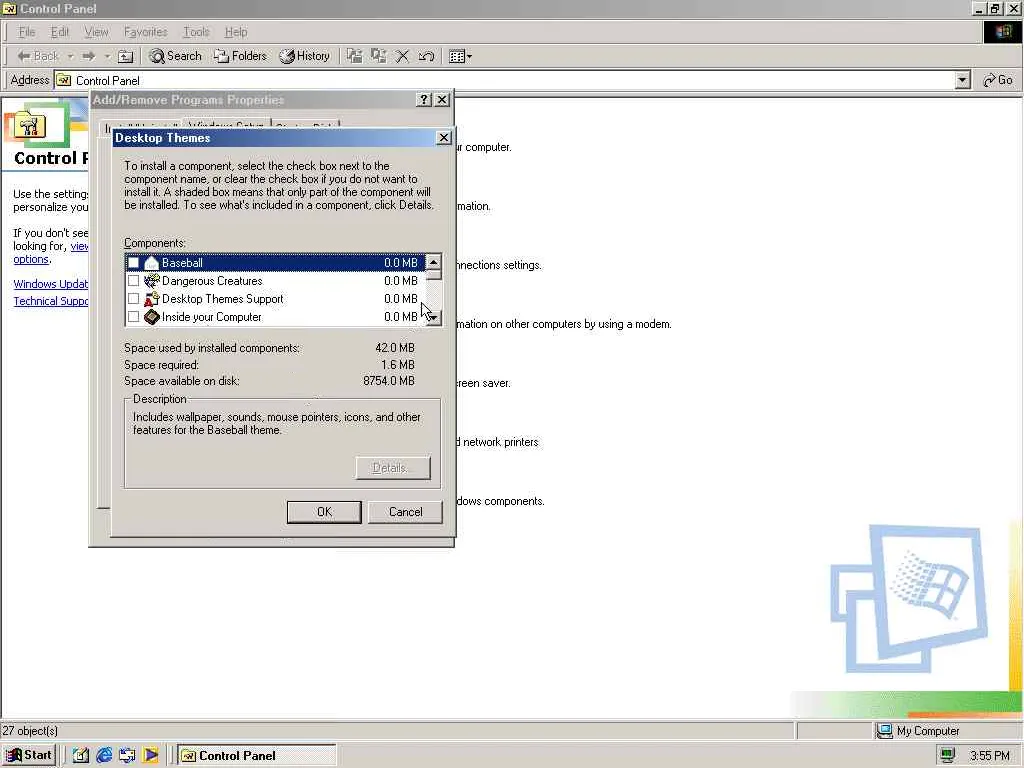Image resolution: width=1024 pixels, height=768 pixels.
Task: Click the 27 object(s) status text
Action: (x=30, y=731)
